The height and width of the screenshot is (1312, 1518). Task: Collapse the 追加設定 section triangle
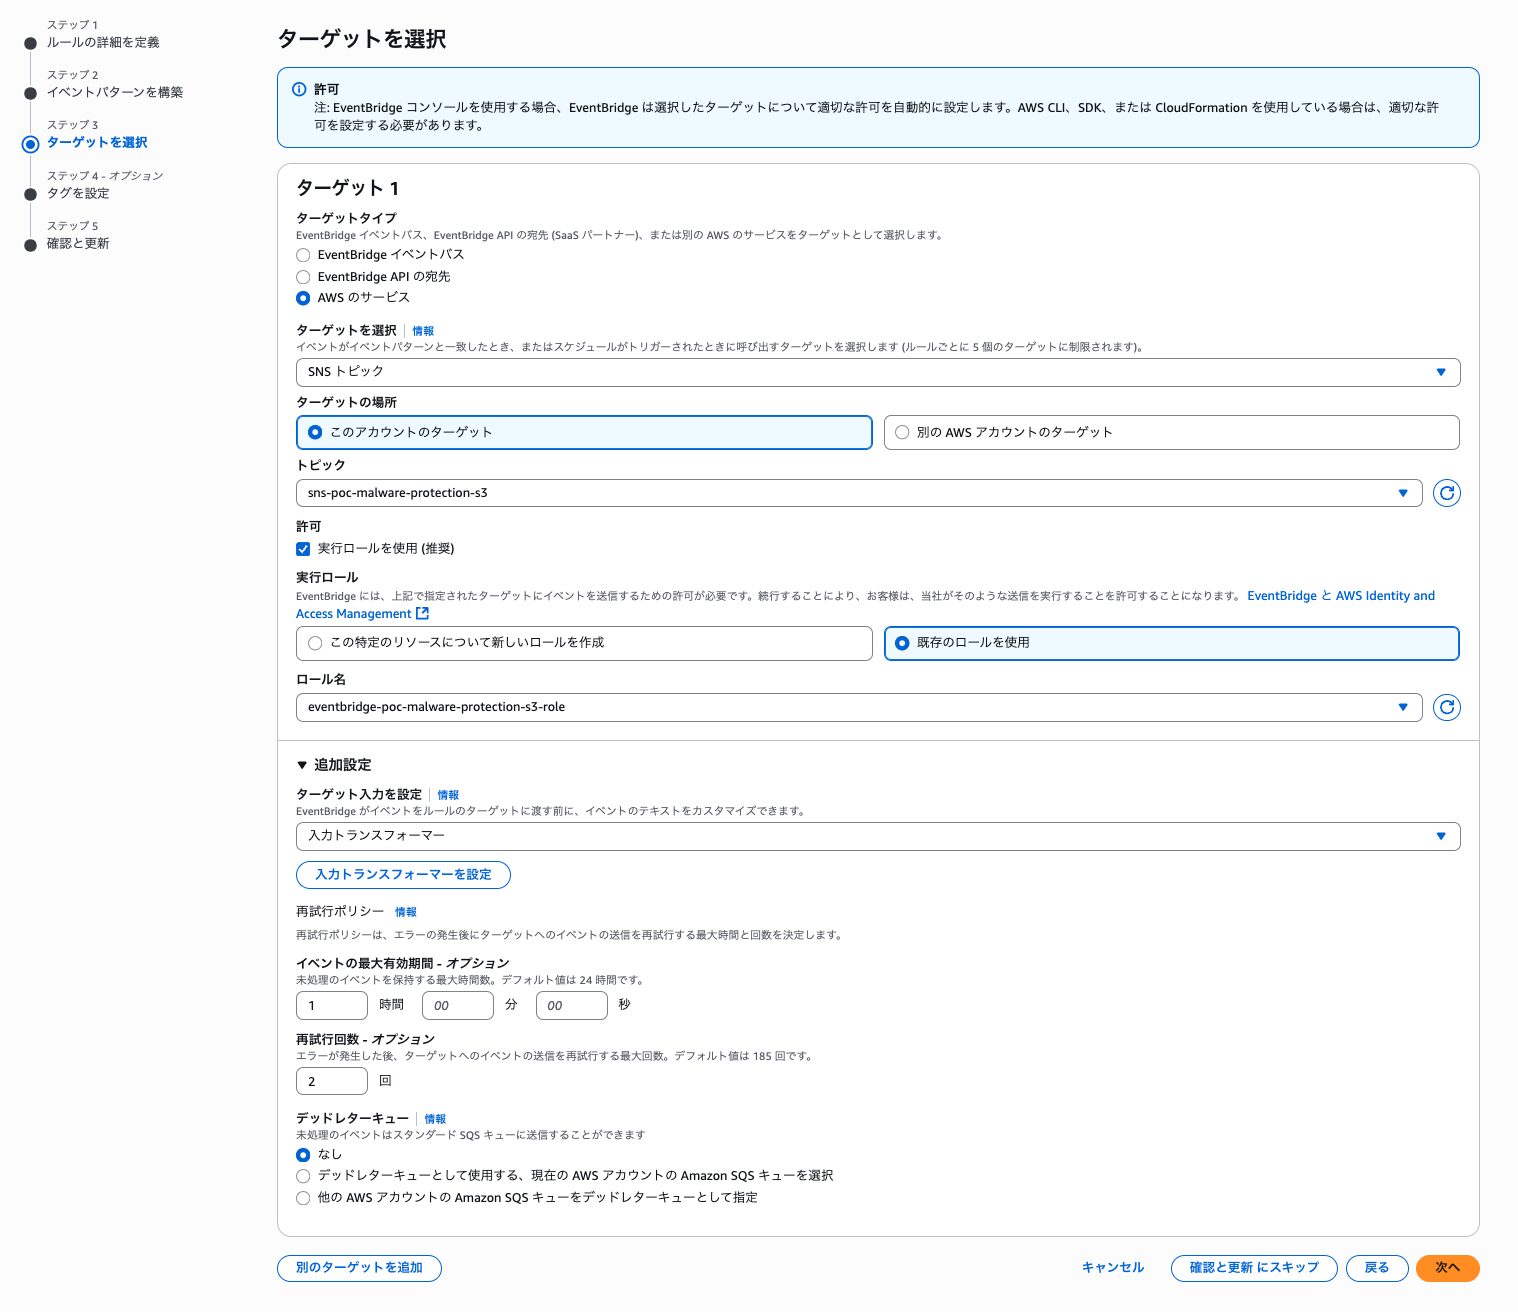point(302,765)
